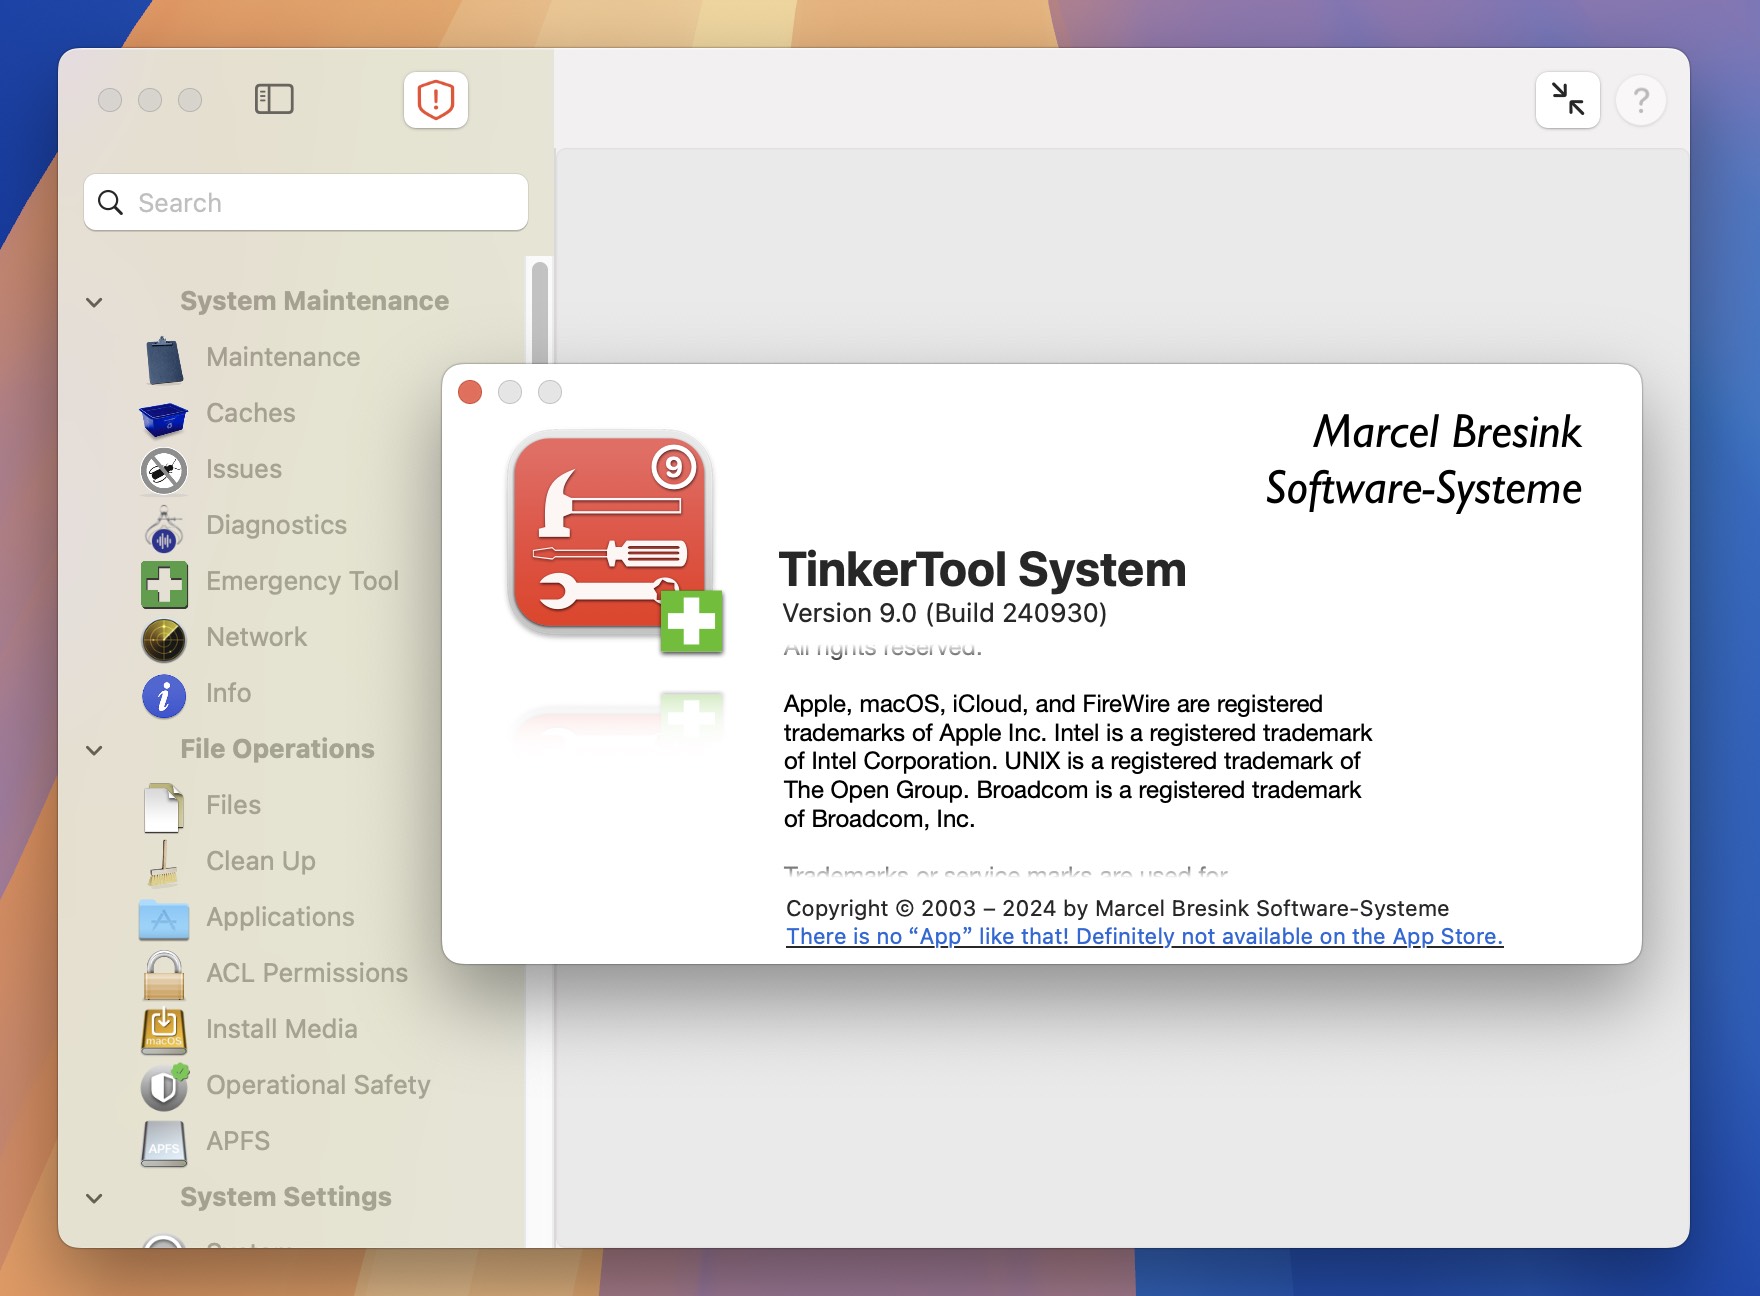Click the ACL Permissions padlock icon
Image resolution: width=1760 pixels, height=1296 pixels.
pyautogui.click(x=164, y=976)
